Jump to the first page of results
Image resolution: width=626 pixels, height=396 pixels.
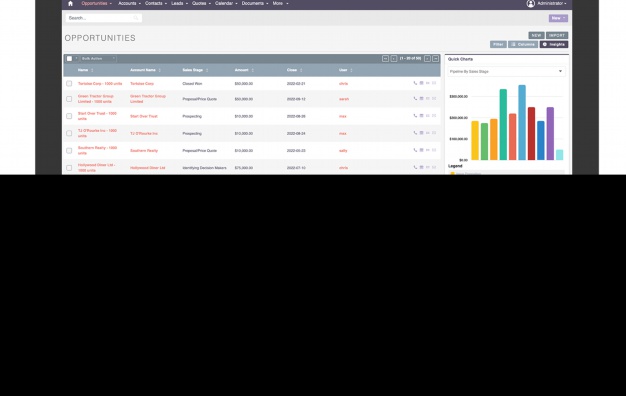click(385, 59)
